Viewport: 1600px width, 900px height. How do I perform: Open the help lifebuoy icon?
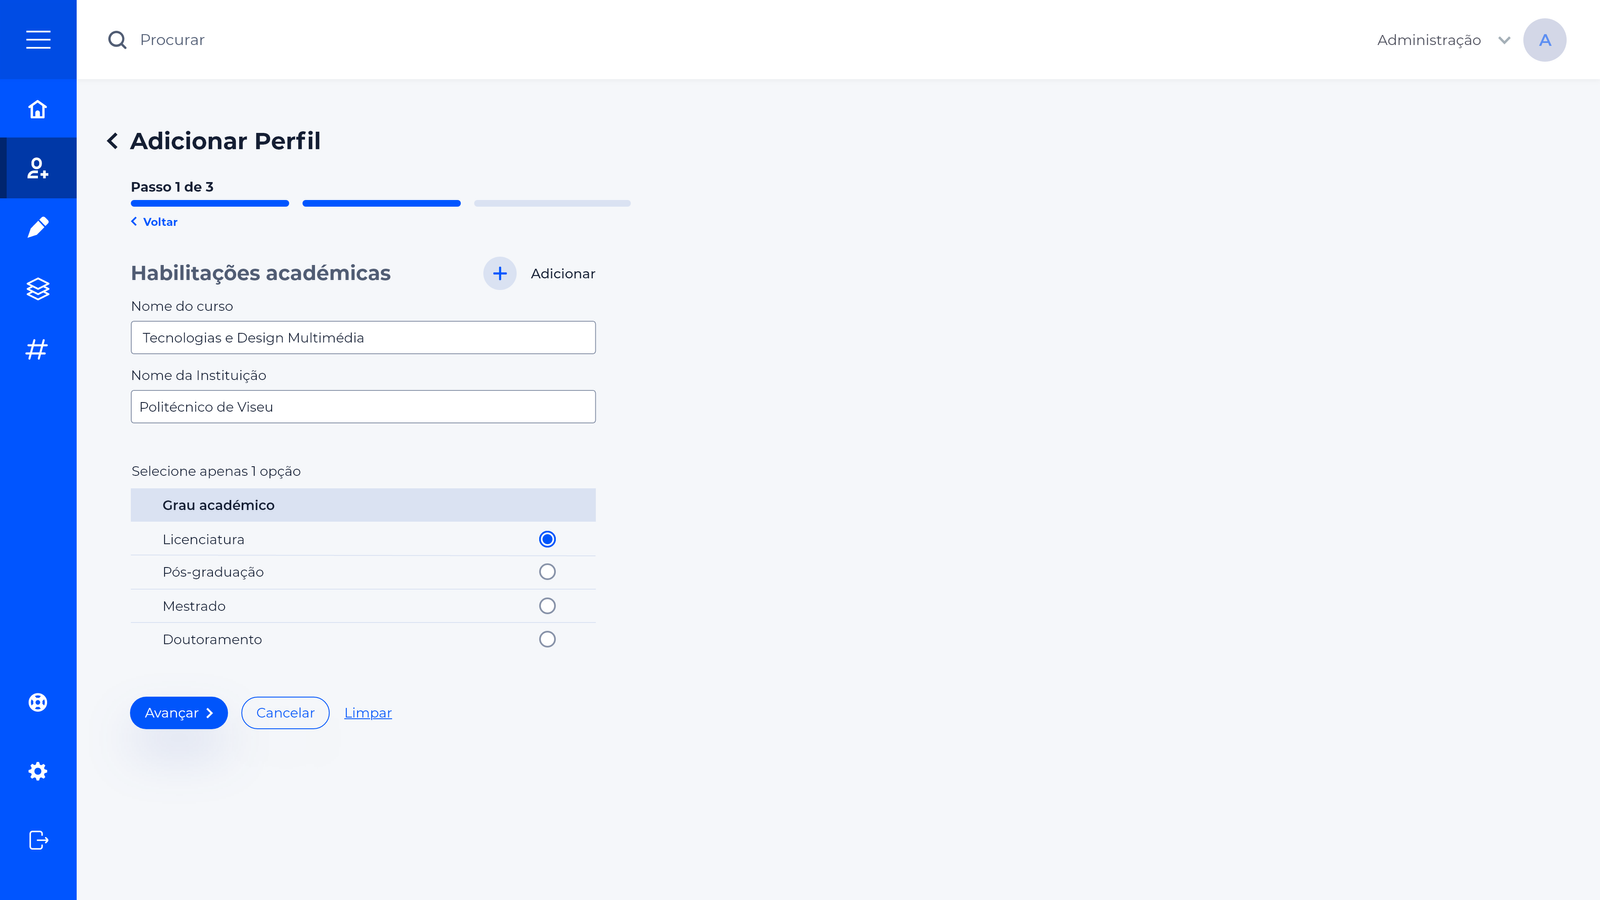38,702
